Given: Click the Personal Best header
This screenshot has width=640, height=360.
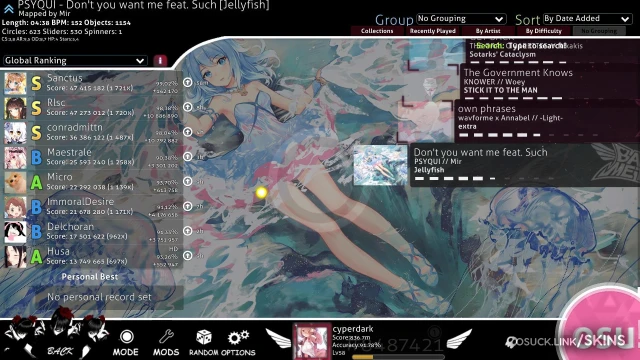Looking at the screenshot, I should [x=90, y=277].
